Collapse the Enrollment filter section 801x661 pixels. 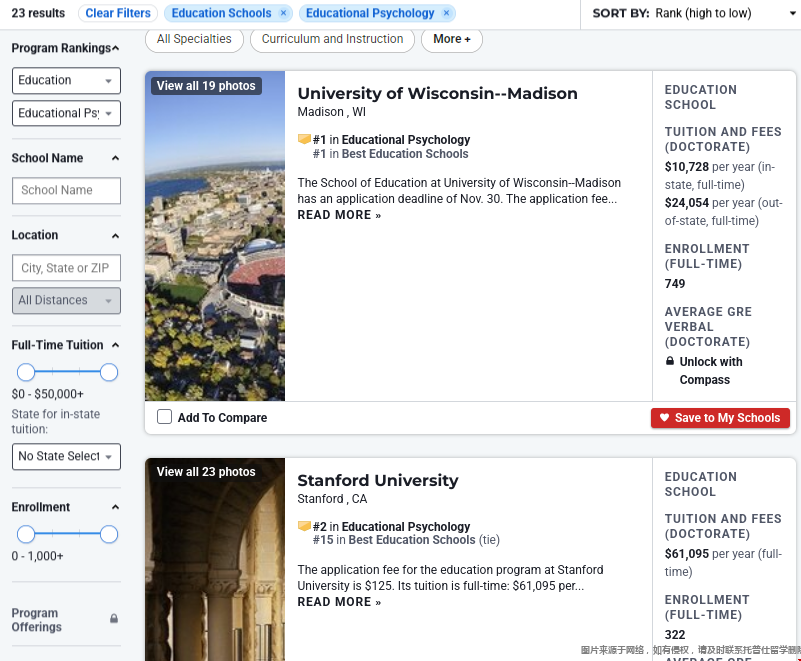tap(115, 507)
